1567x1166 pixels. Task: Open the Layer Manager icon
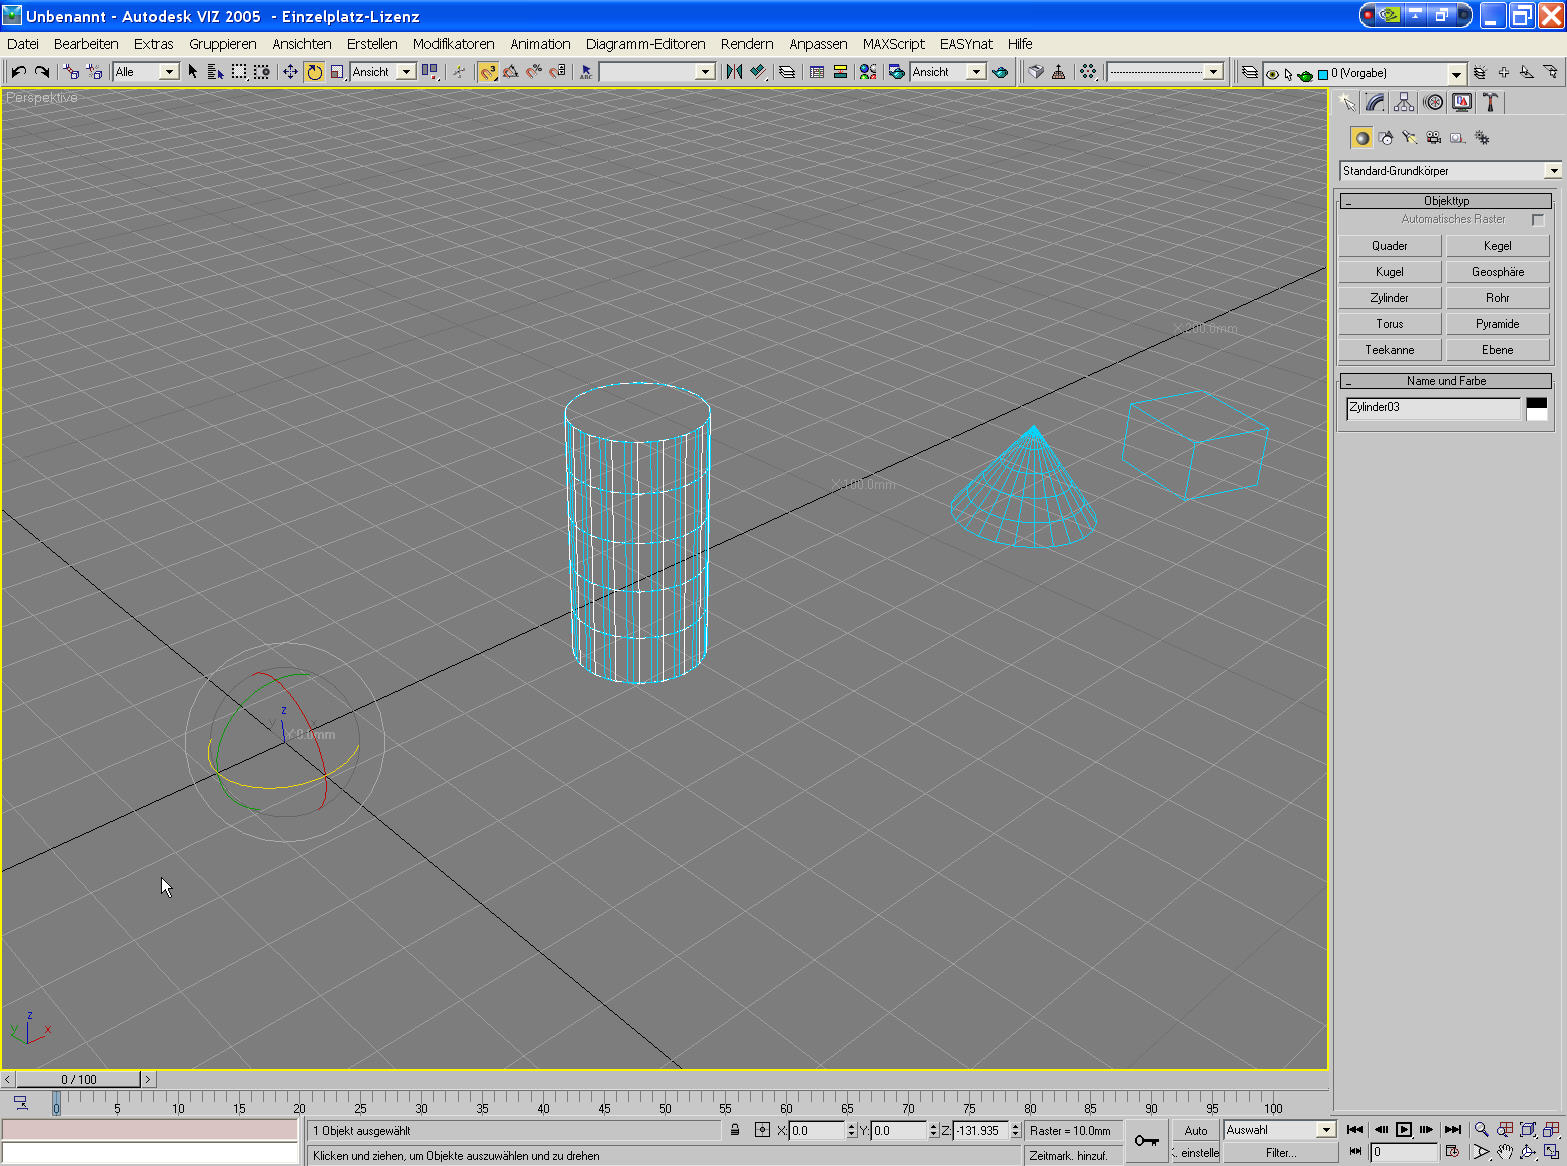click(x=1250, y=73)
